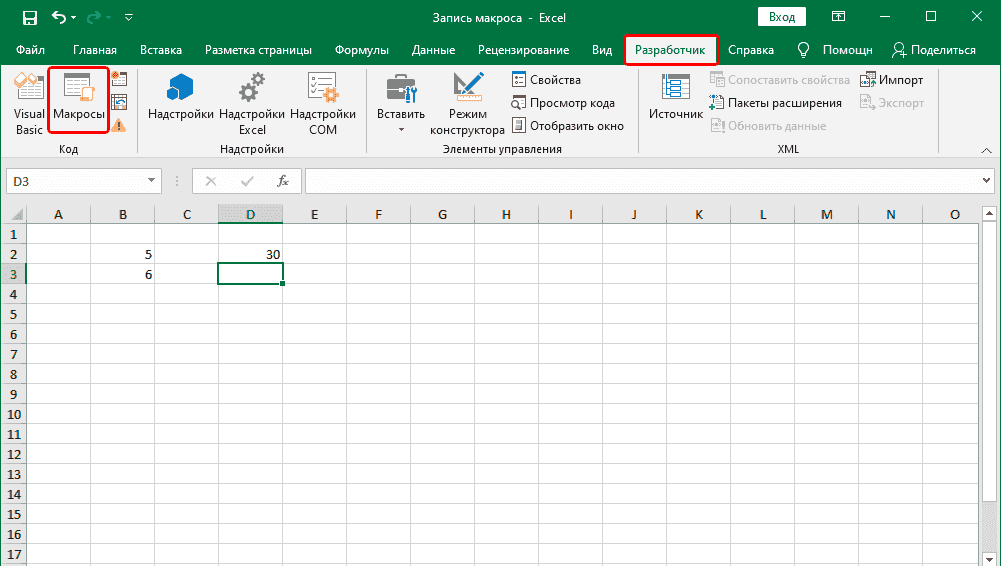The height and width of the screenshot is (566, 1001).
Task: Save workbook using the floppy disk icon
Action: click(x=29, y=18)
